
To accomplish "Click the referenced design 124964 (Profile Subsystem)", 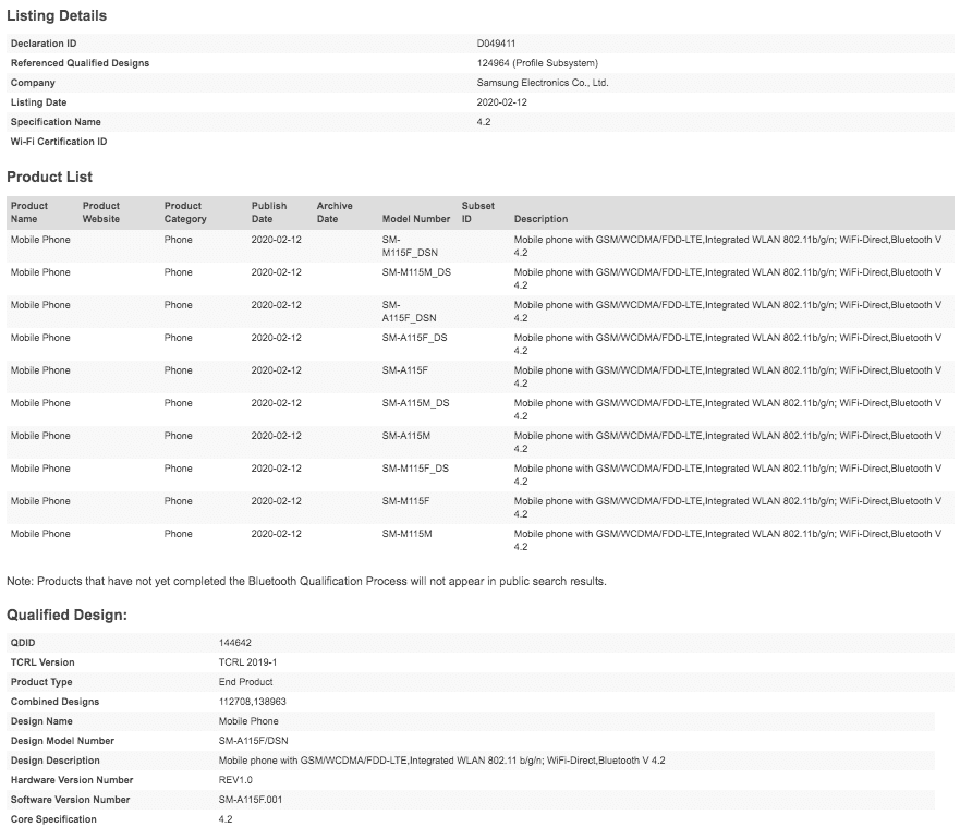I will pos(537,63).
